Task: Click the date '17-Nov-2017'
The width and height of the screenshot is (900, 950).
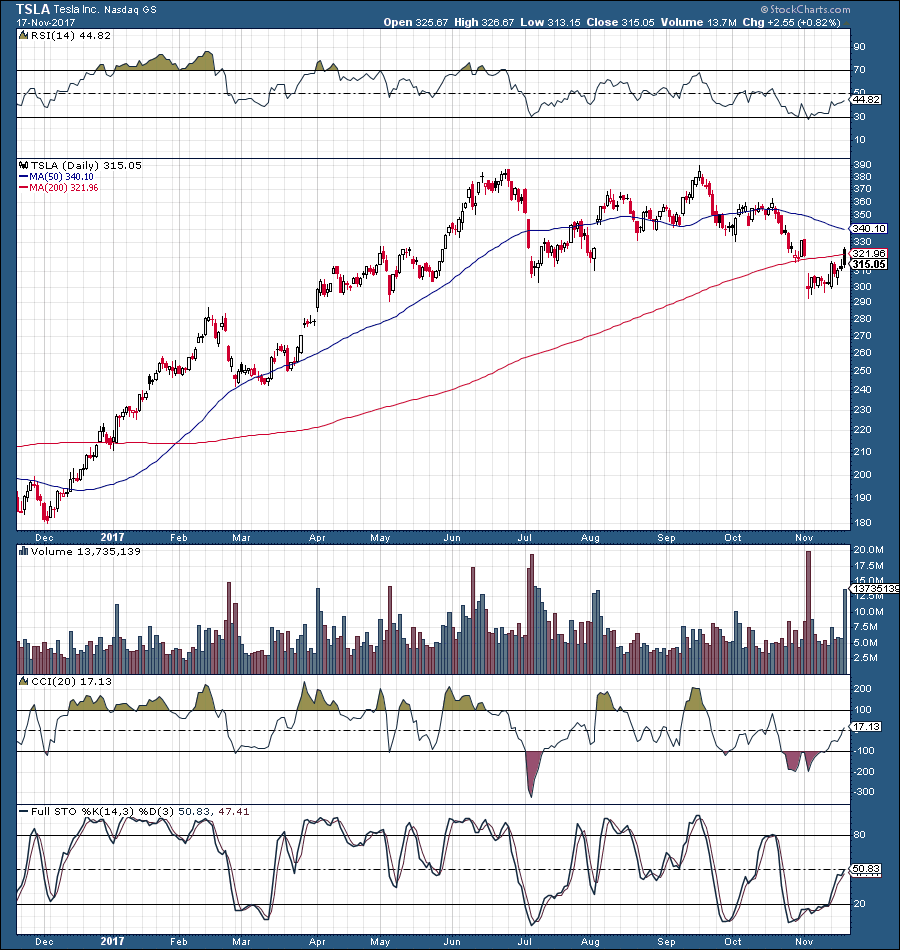Action: pos(45,23)
